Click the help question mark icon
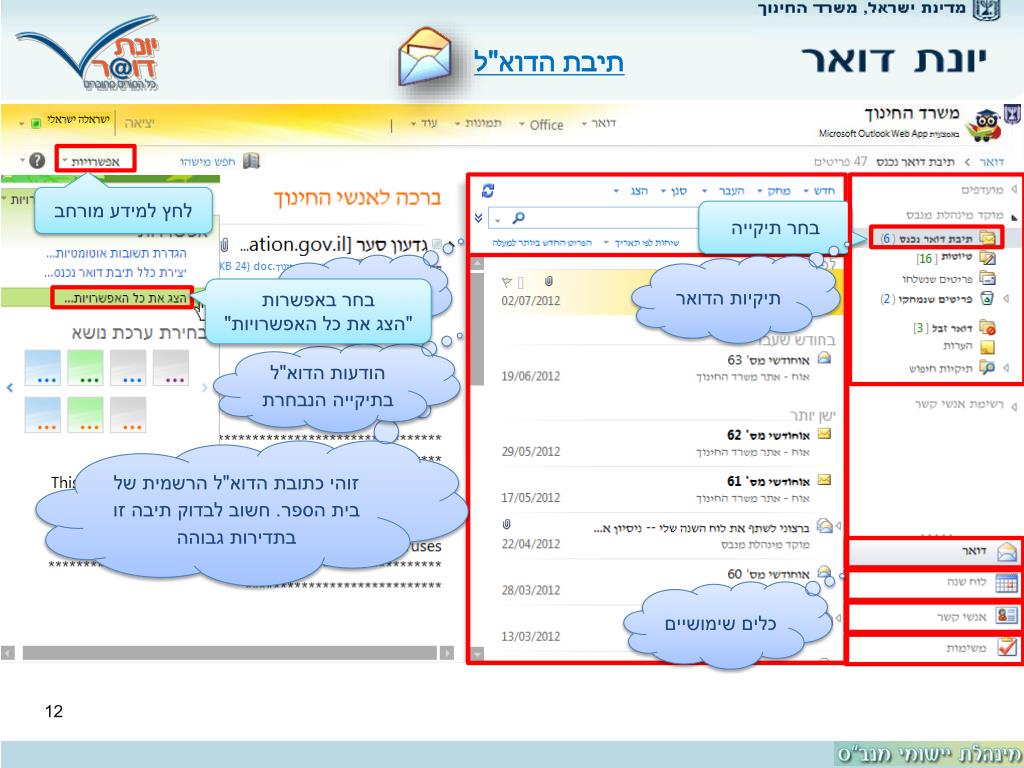The width and height of the screenshot is (1024, 768). [37, 161]
